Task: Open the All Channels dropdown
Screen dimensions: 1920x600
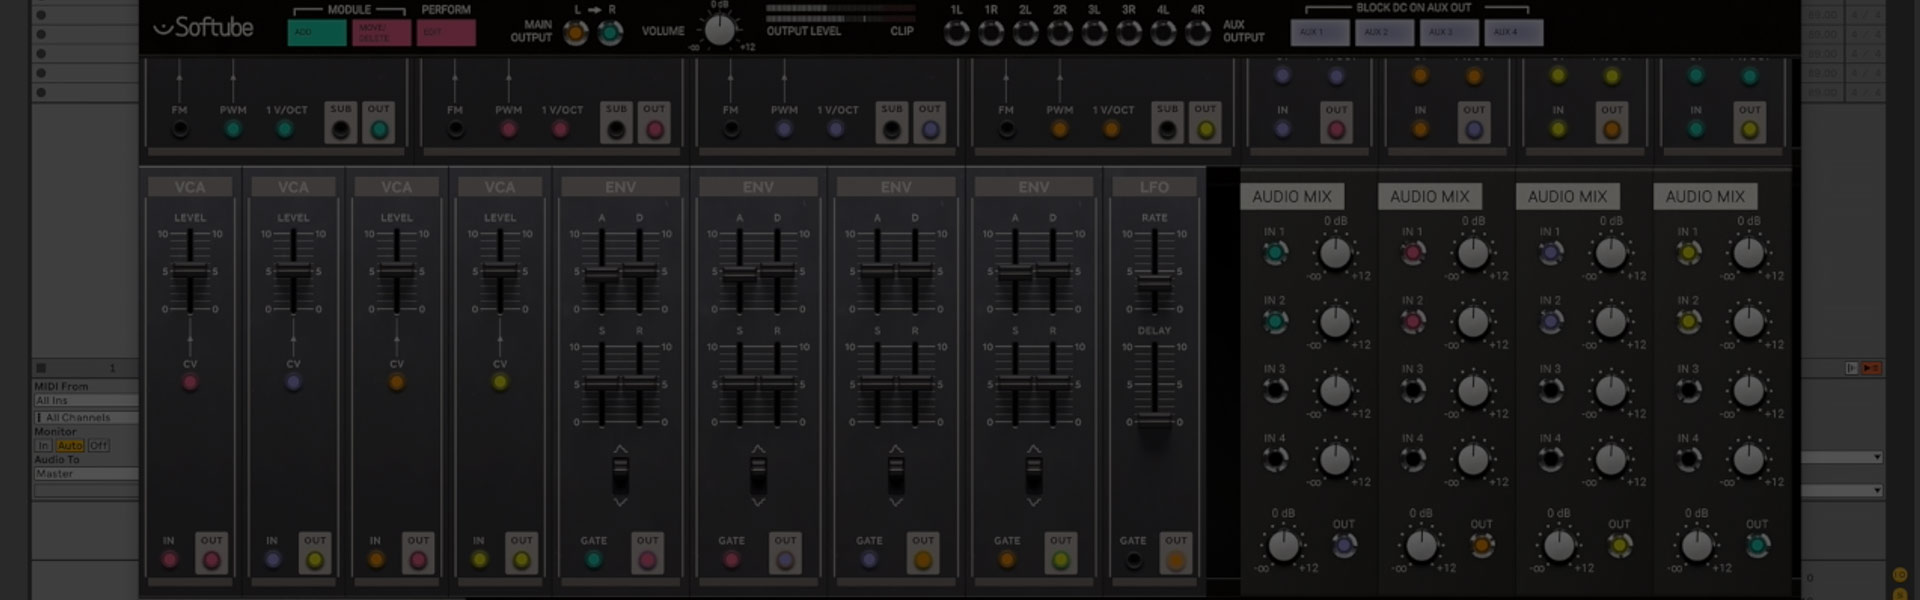Action: tap(85, 417)
